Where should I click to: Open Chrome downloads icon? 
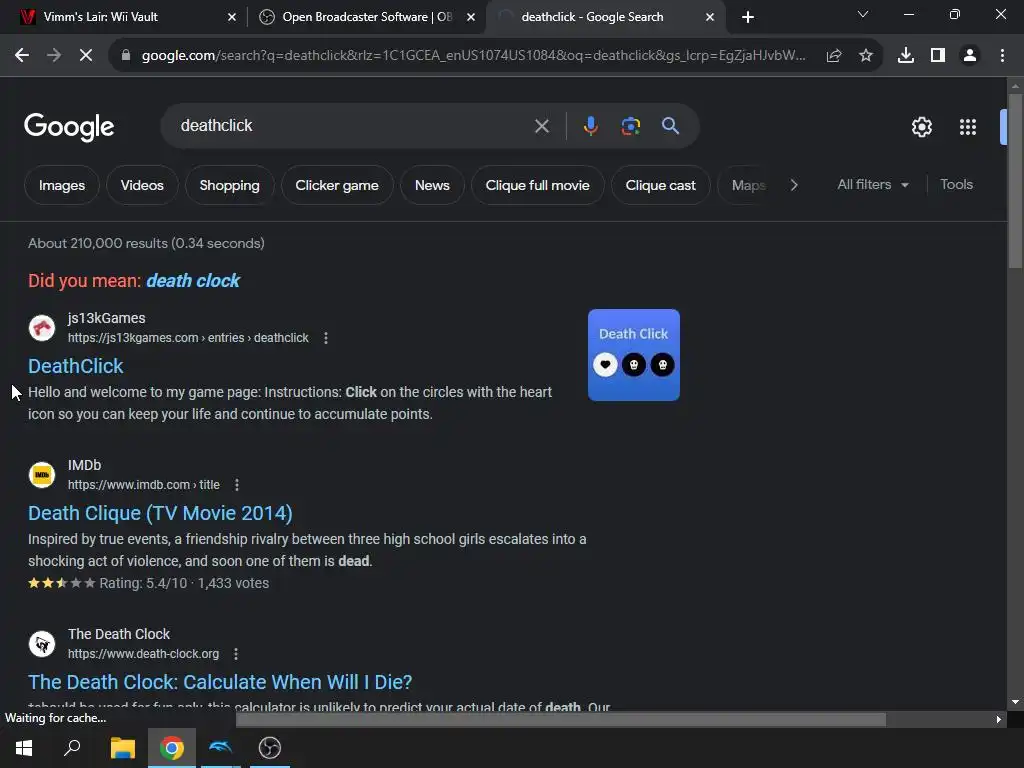[906, 56]
